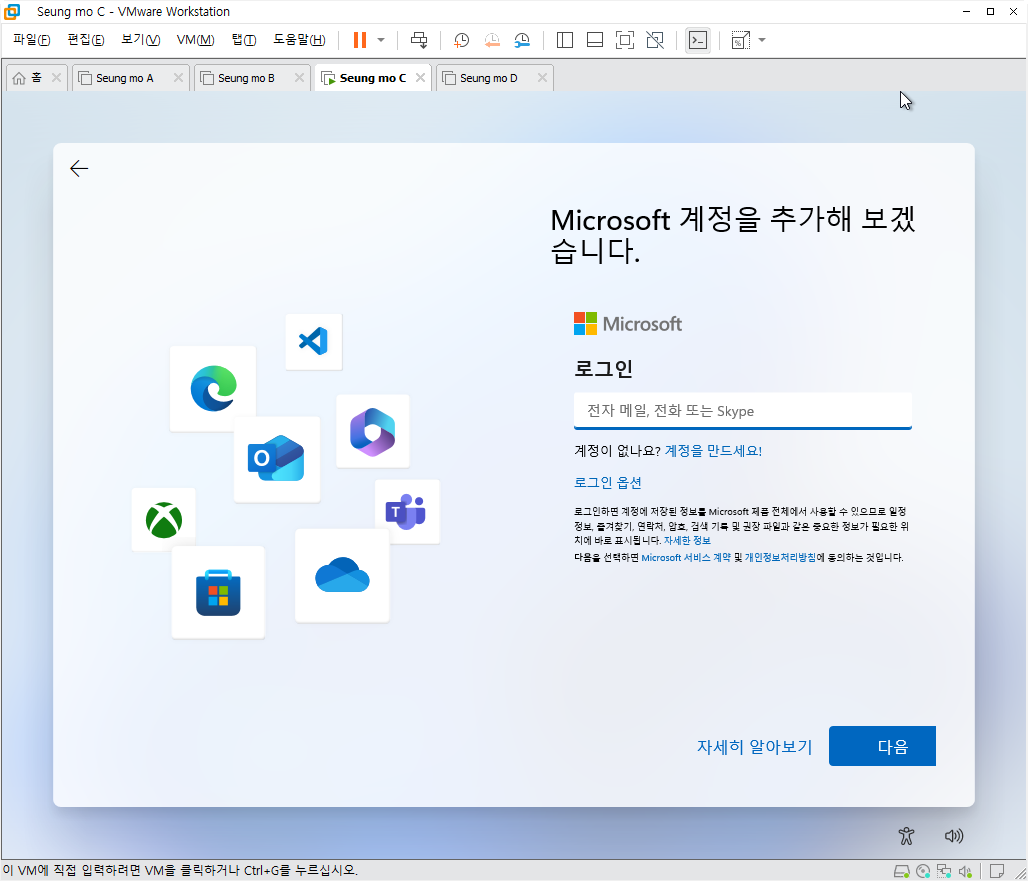Toggle the thumbnail bar view icon
Image resolution: width=1028 pixels, height=881 pixels.
595,40
